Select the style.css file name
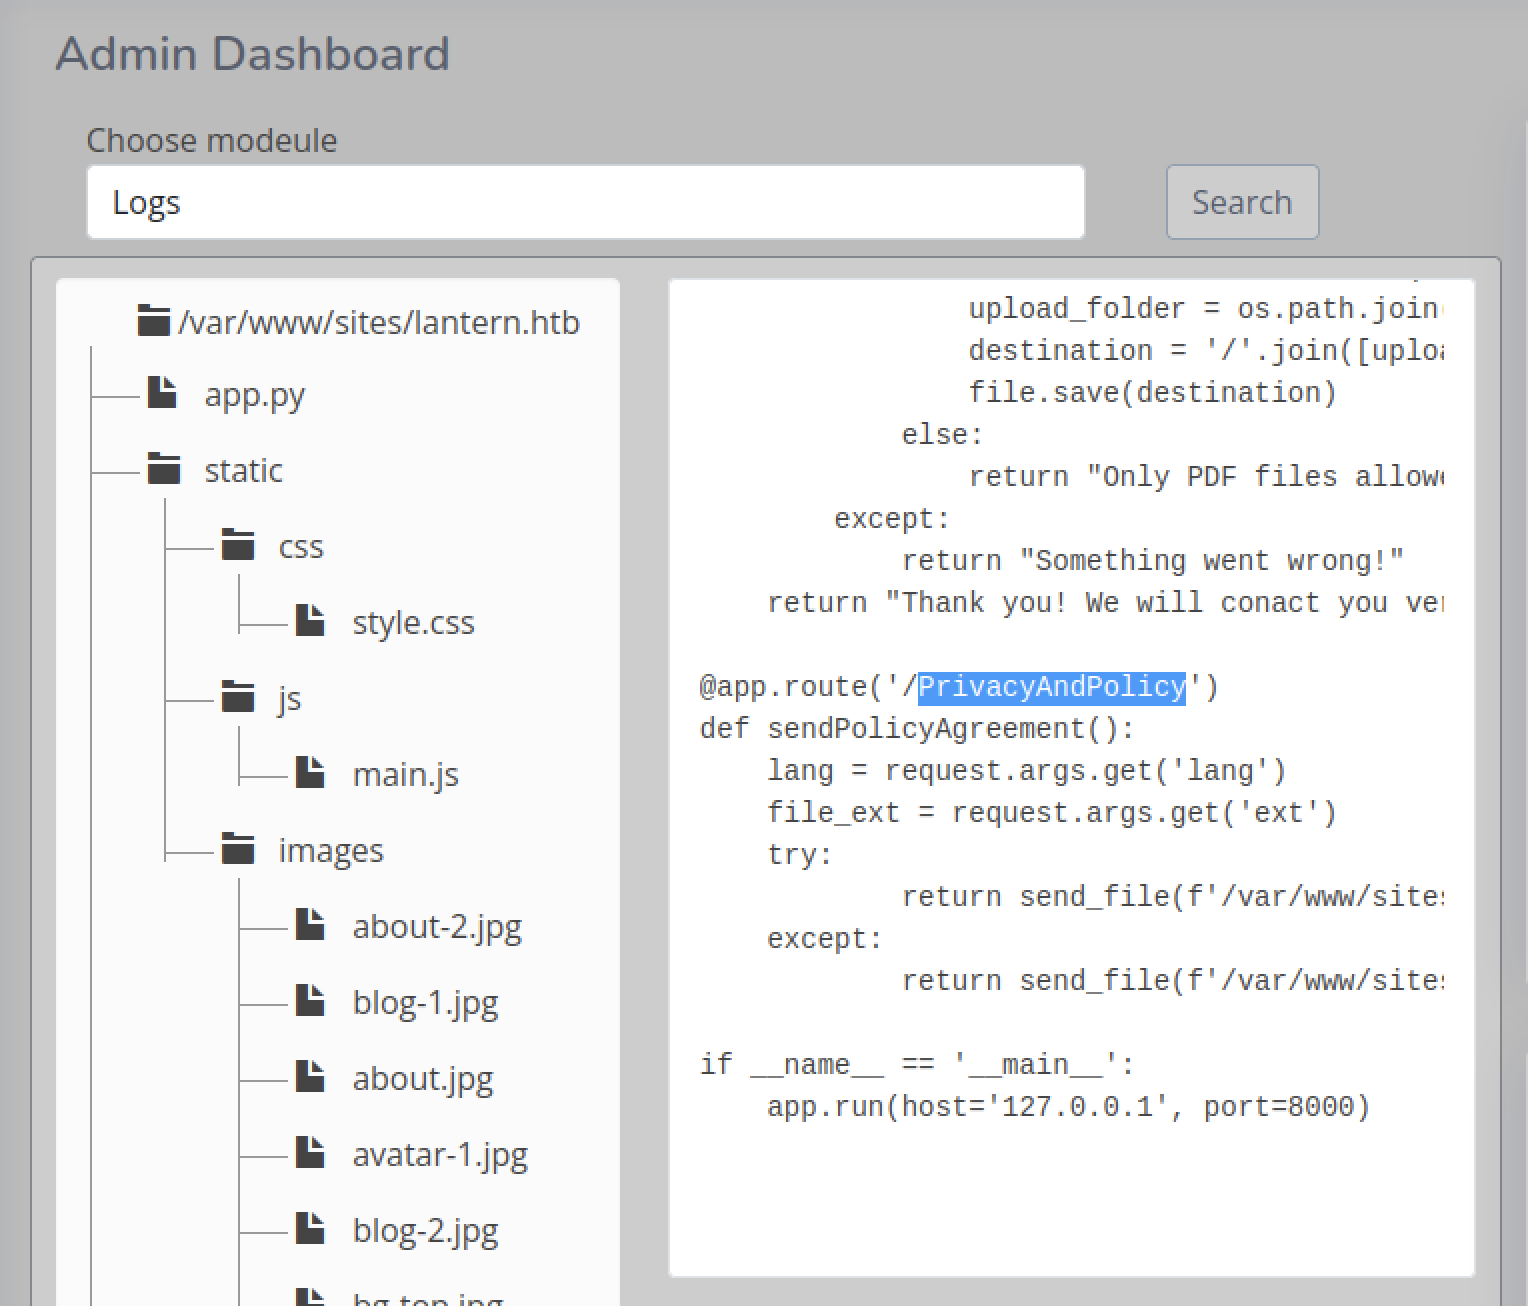1528x1306 pixels. pos(413,623)
